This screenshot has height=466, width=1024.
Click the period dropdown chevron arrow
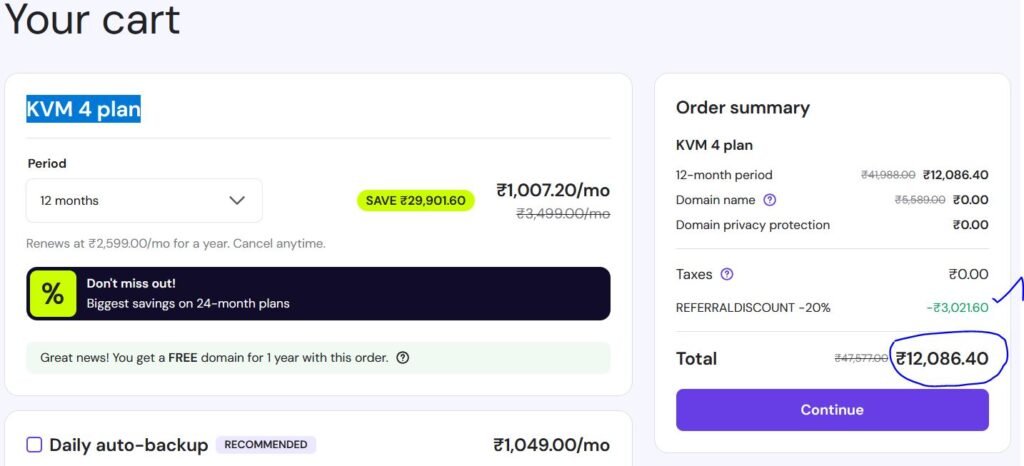pyautogui.click(x=237, y=200)
